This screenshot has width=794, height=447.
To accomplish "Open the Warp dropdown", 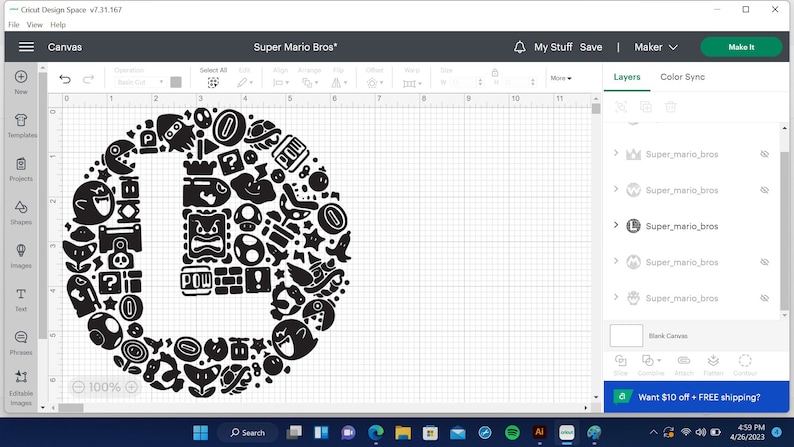I will (412, 83).
